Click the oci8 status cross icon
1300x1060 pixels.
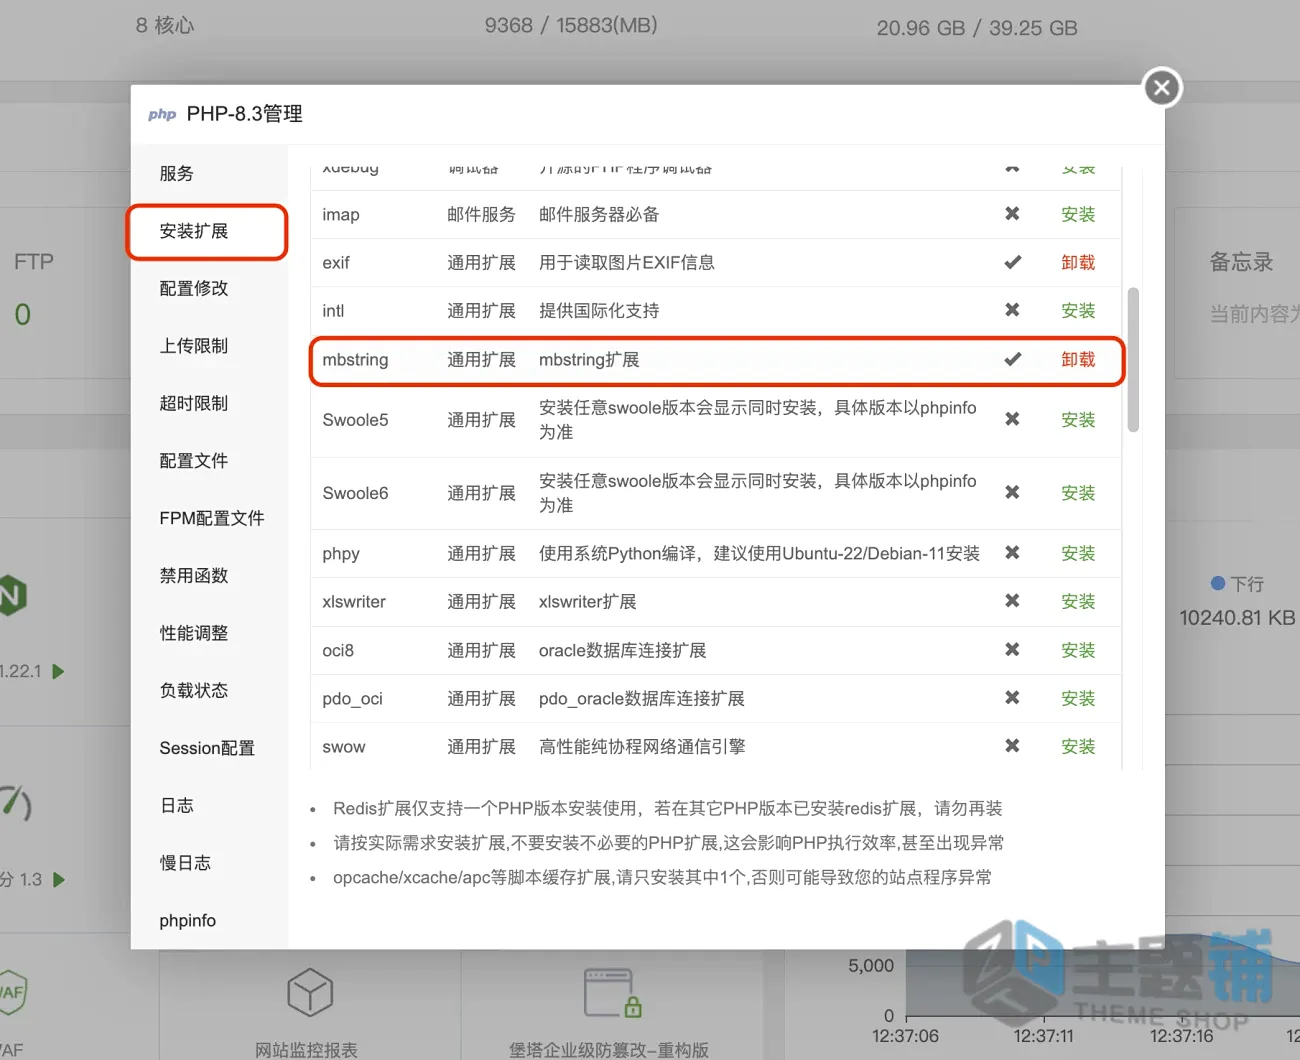click(x=1012, y=649)
